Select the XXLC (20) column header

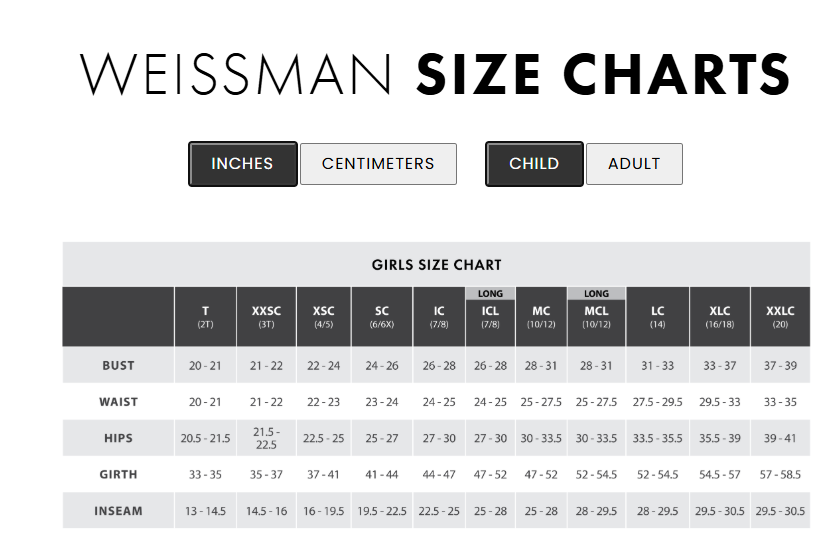tap(780, 317)
